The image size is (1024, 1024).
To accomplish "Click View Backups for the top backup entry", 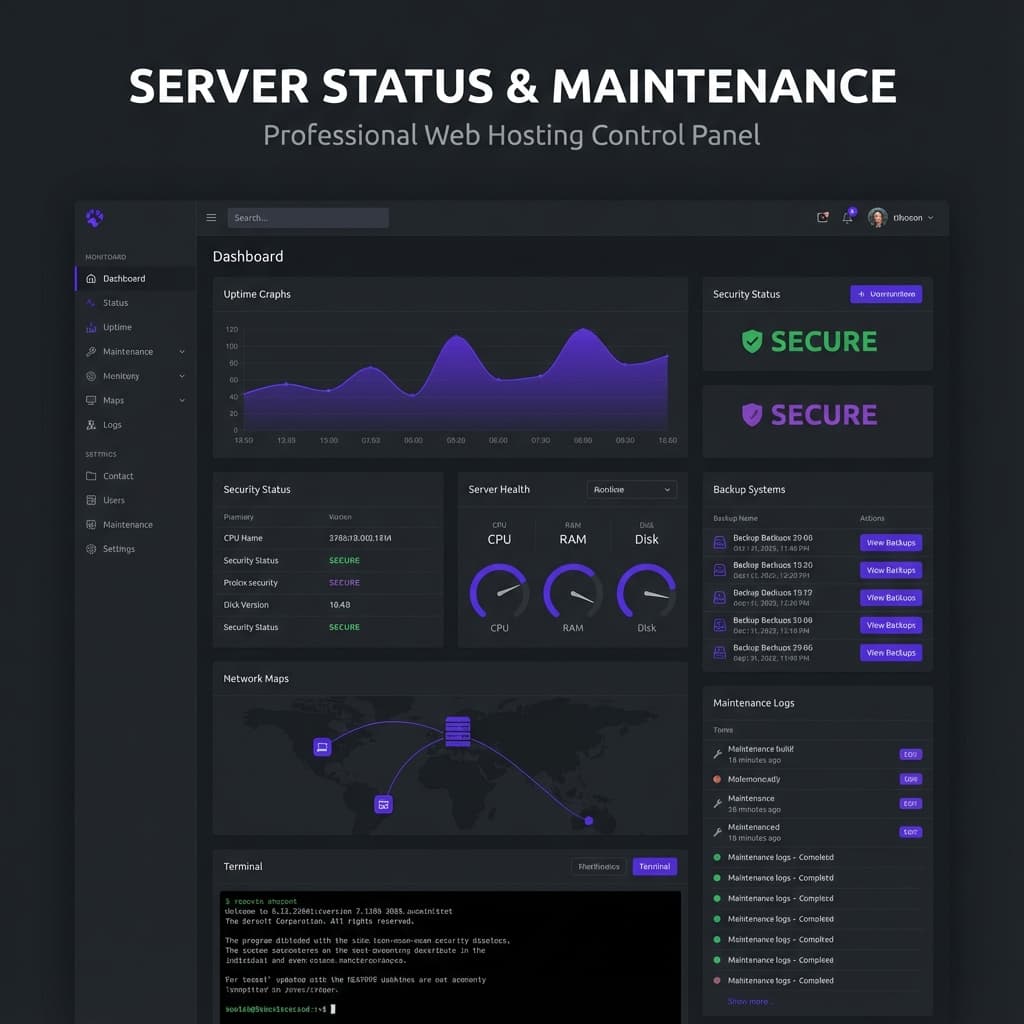I will (890, 542).
